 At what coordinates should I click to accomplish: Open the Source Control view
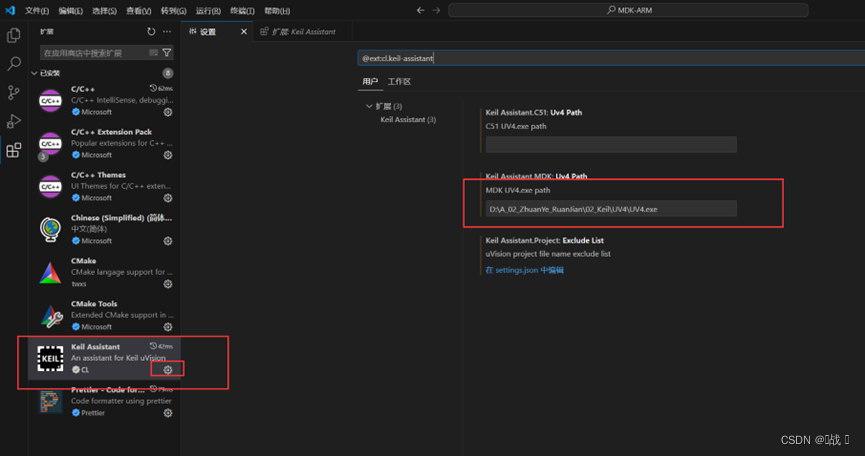click(x=14, y=92)
